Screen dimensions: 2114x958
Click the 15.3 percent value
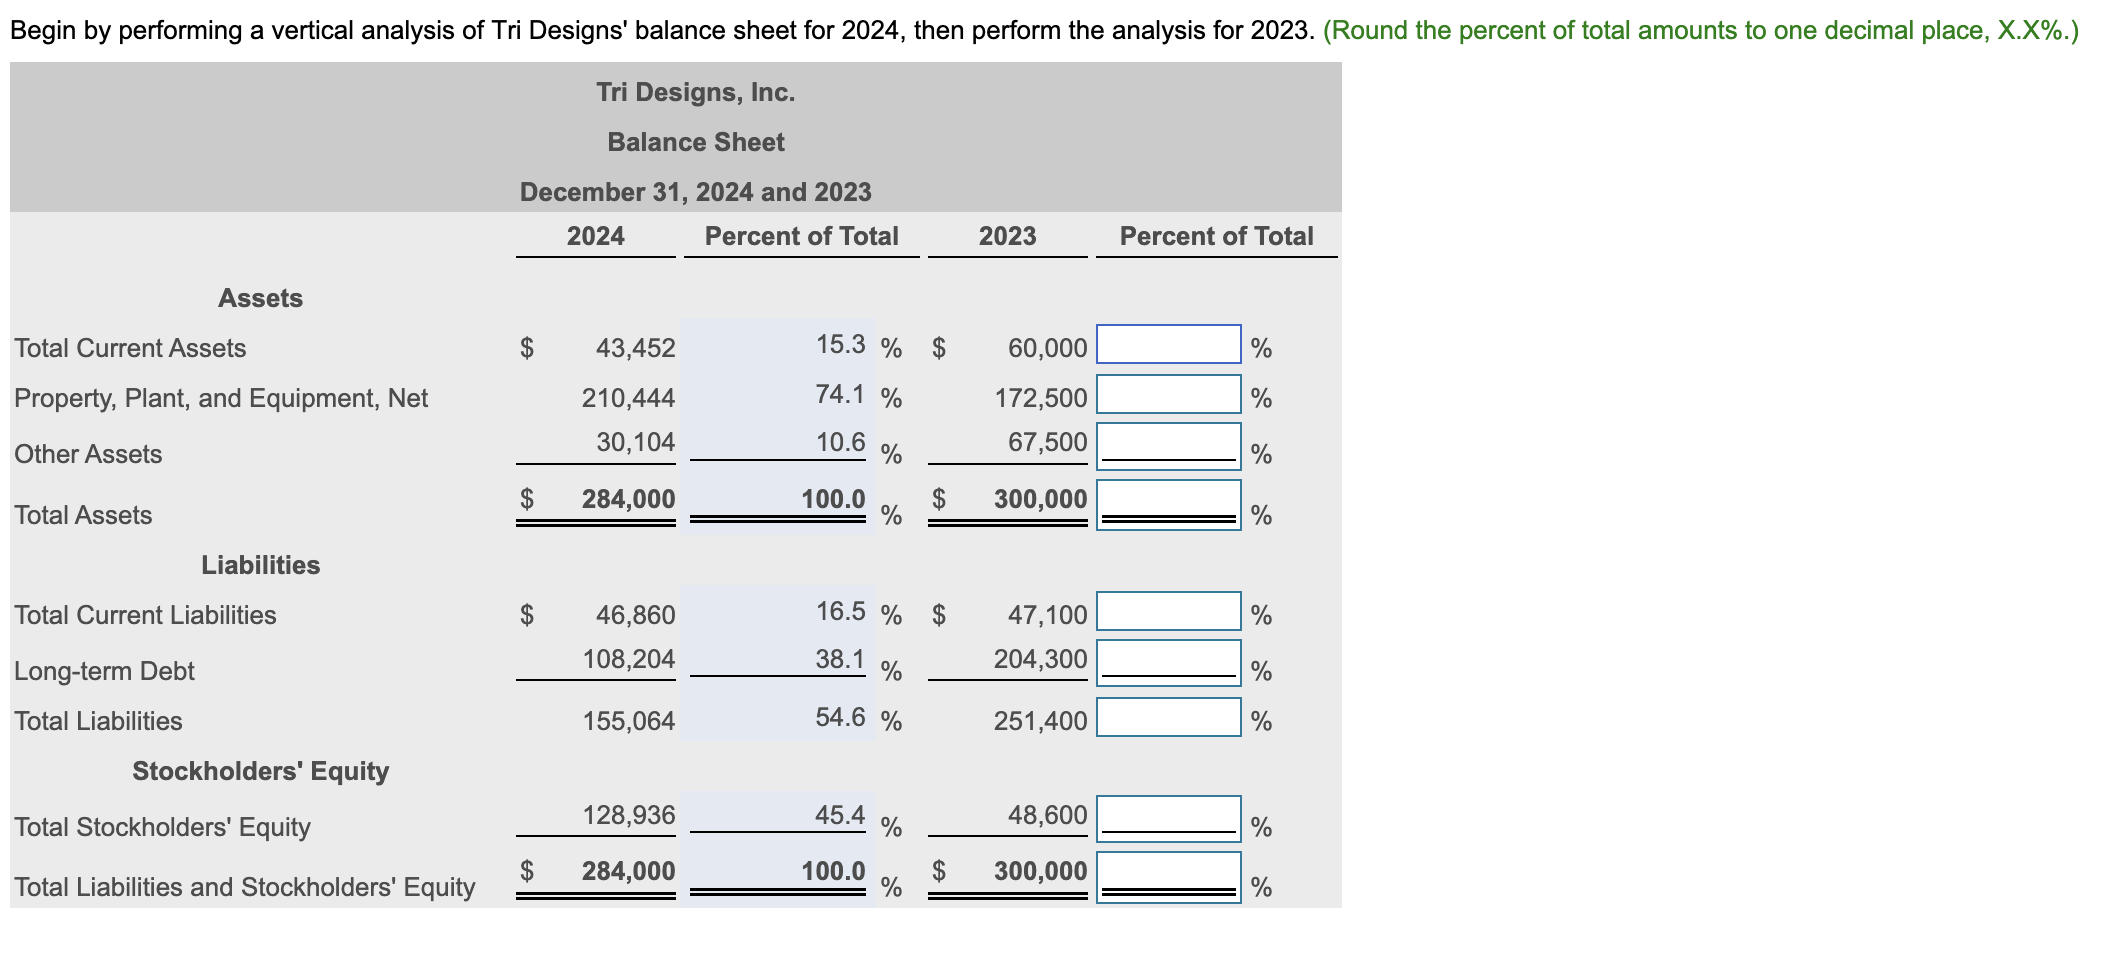(x=840, y=344)
